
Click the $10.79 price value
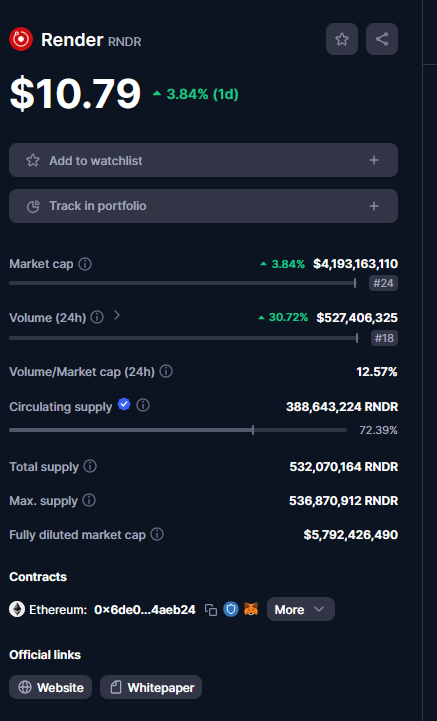pos(75,94)
